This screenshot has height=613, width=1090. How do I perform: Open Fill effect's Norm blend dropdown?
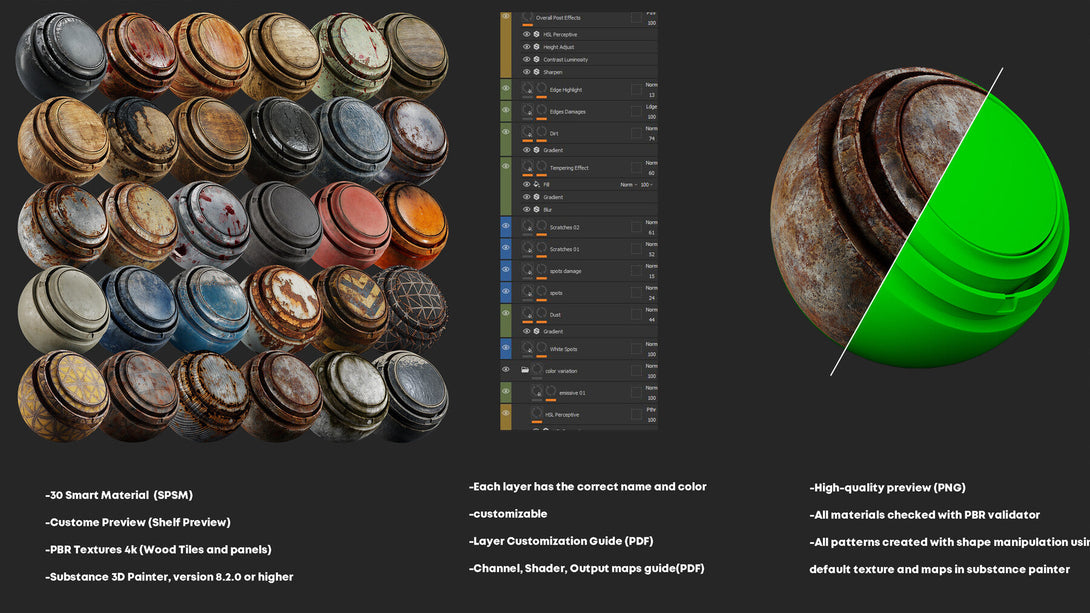pos(628,185)
